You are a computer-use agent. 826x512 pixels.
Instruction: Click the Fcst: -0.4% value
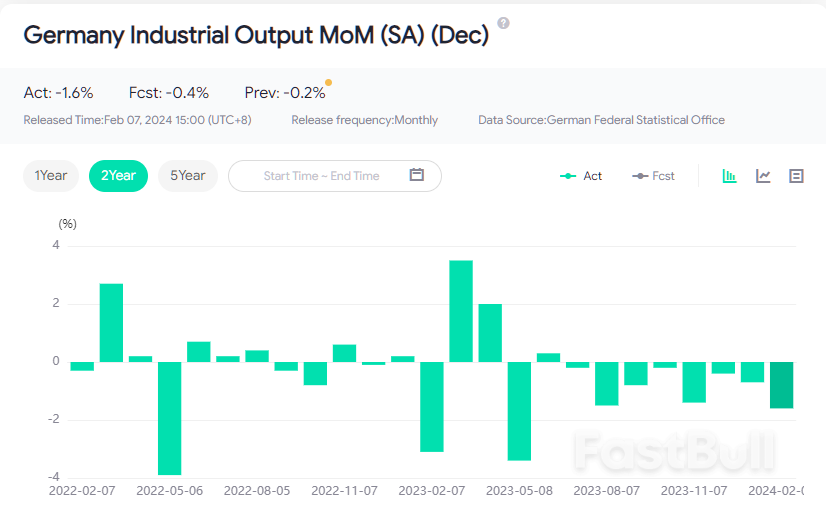169,93
